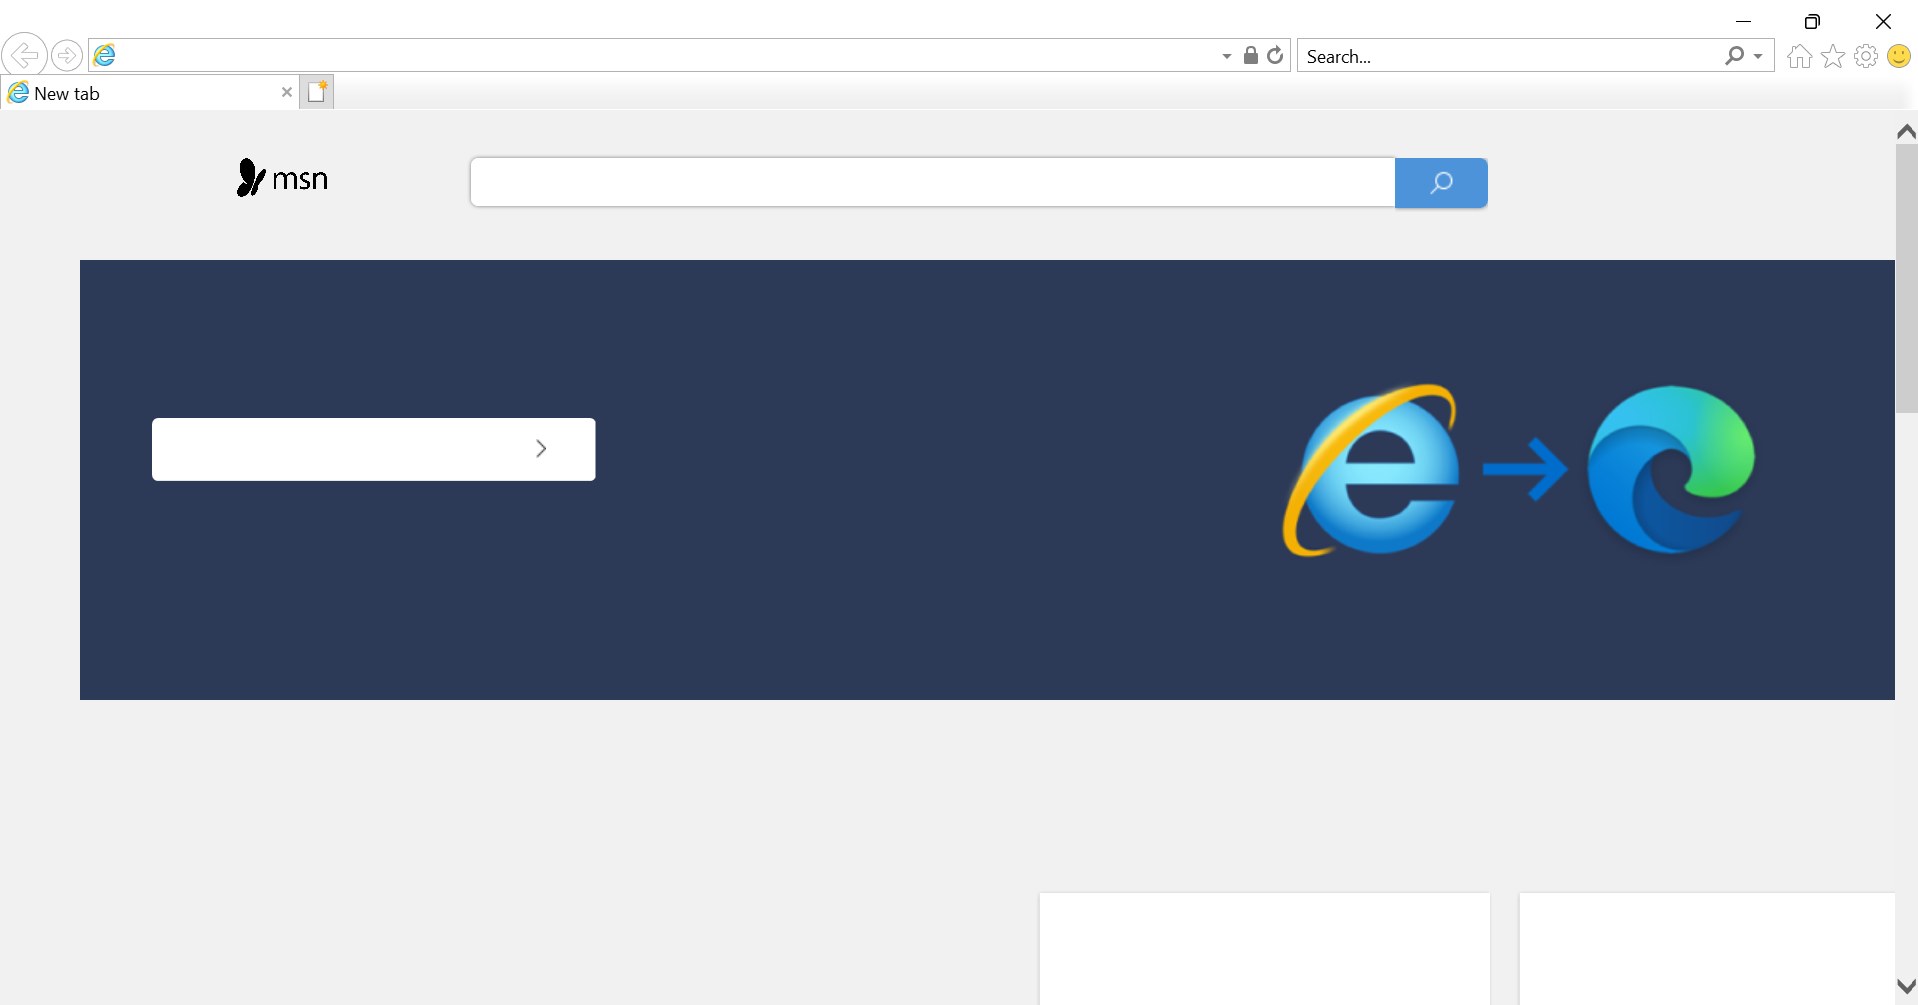Expand the address bar autocomplete dropdown

point(1226,56)
